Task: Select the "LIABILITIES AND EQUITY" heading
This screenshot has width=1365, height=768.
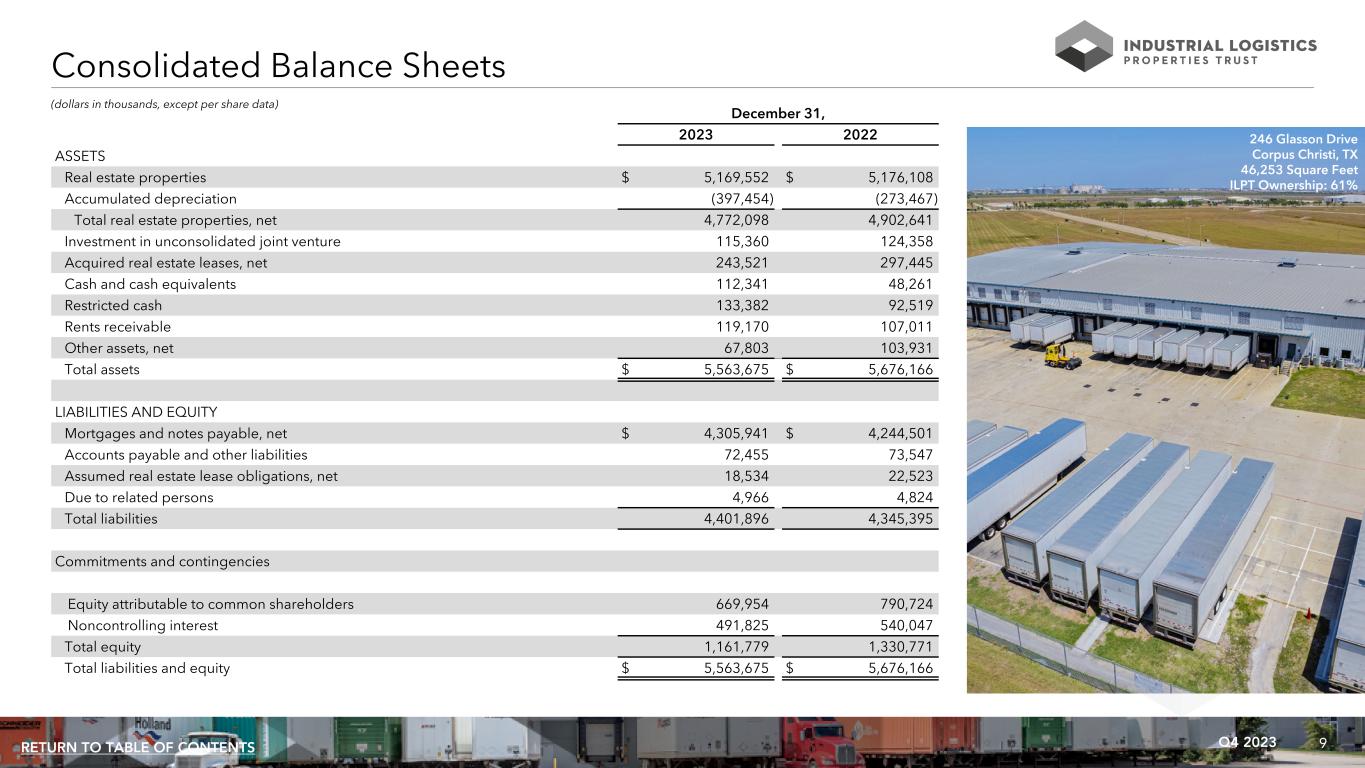Action: pos(136,412)
